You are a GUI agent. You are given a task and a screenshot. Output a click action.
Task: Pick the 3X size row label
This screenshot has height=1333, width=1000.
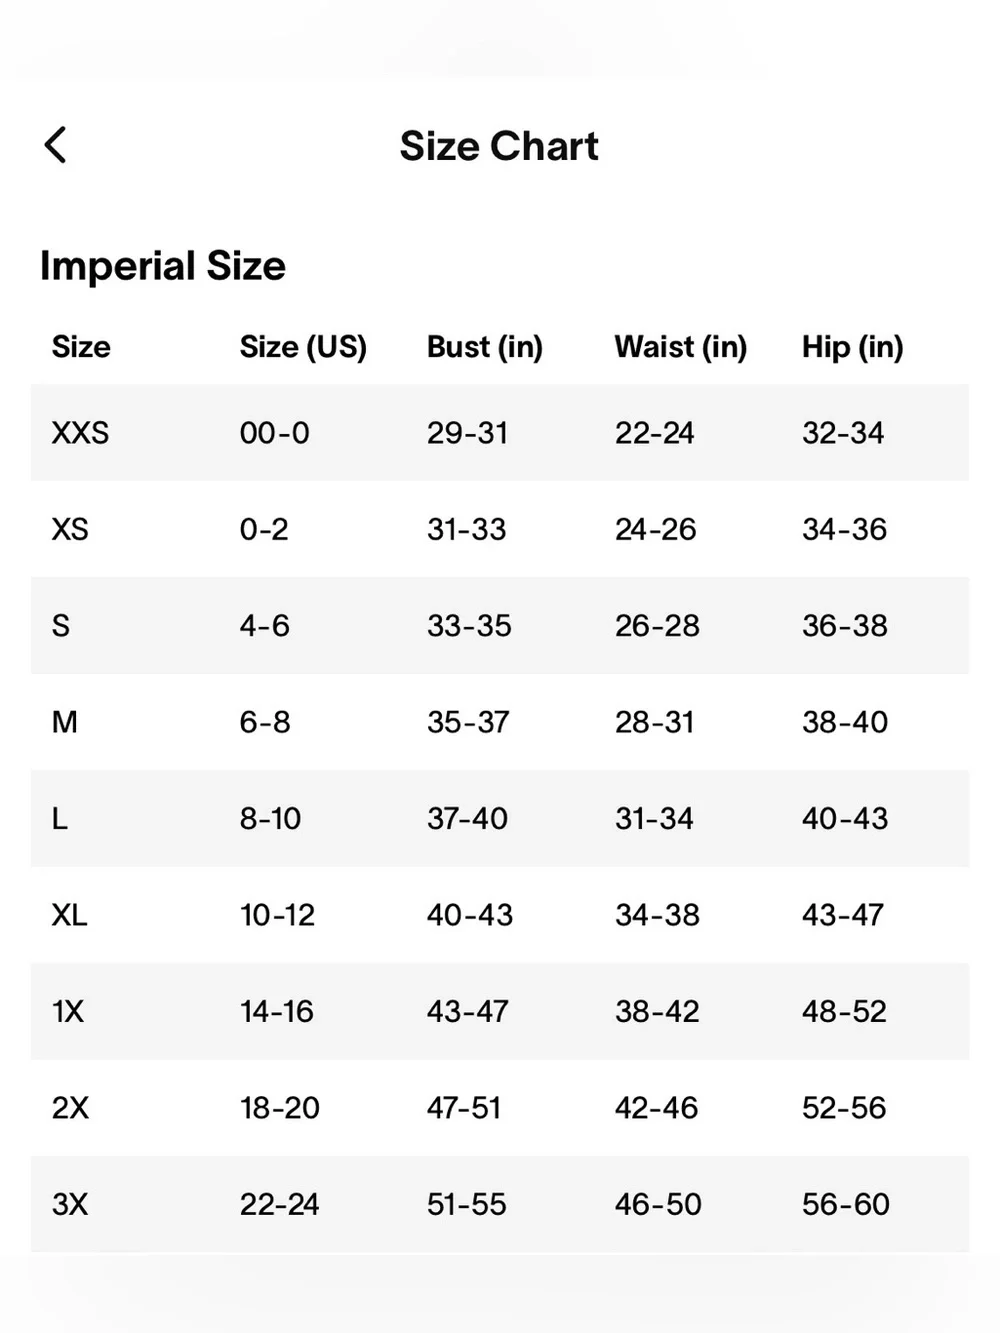point(71,1204)
